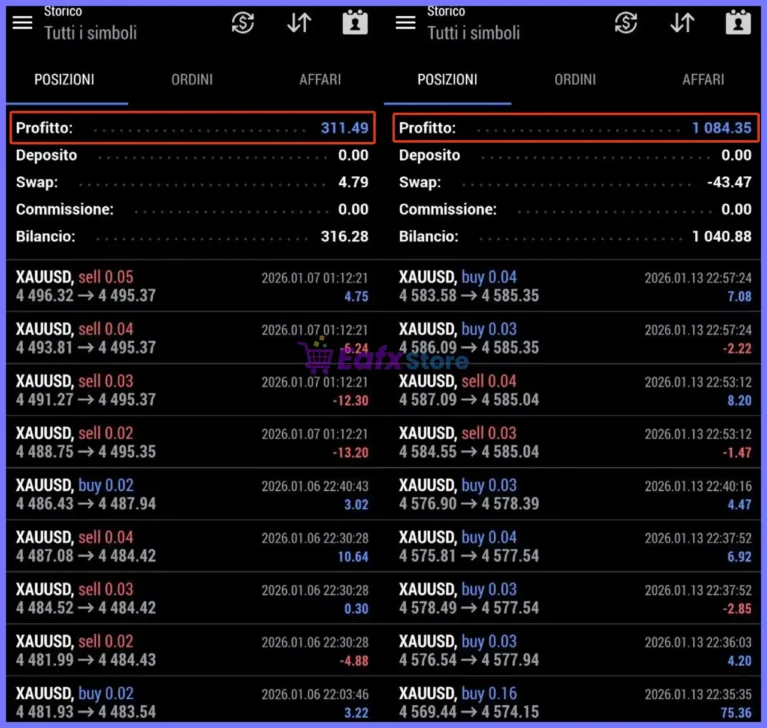The image size is (767, 728).
Task: Select Profitto value 1 084.35
Action: pyautogui.click(x=722, y=128)
